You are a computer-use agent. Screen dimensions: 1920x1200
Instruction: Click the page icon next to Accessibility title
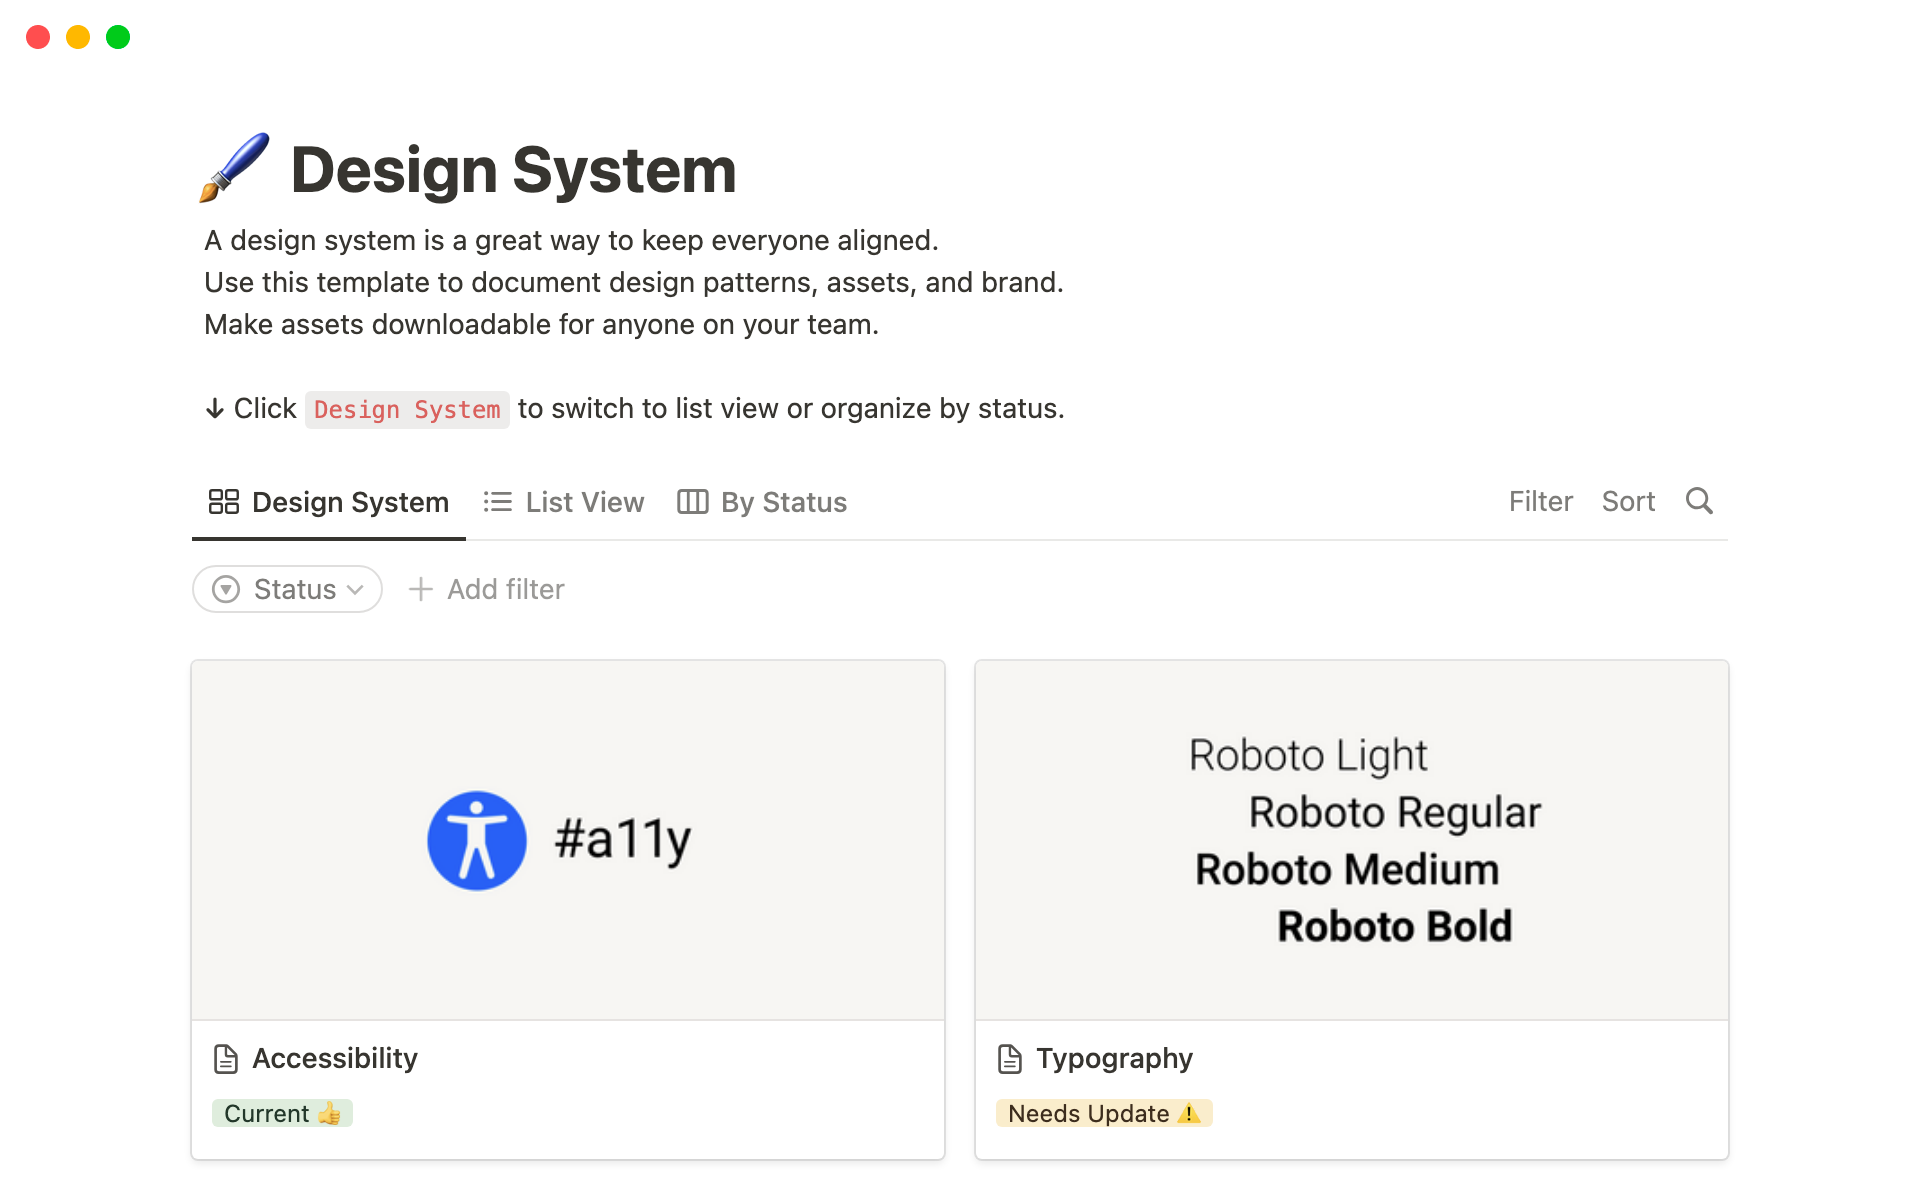pos(224,1057)
